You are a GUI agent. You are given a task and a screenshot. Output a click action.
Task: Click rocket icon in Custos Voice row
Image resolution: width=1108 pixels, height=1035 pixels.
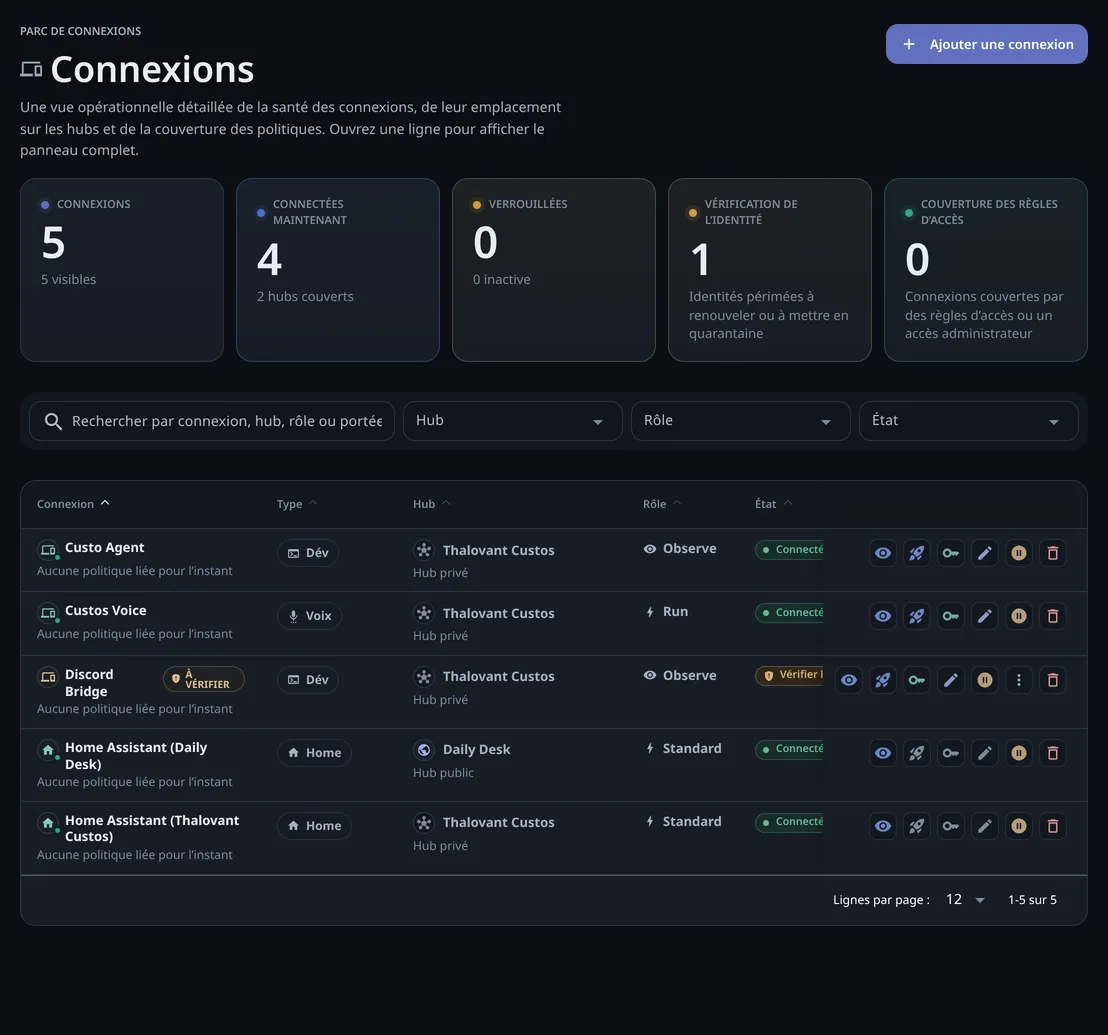tap(917, 616)
